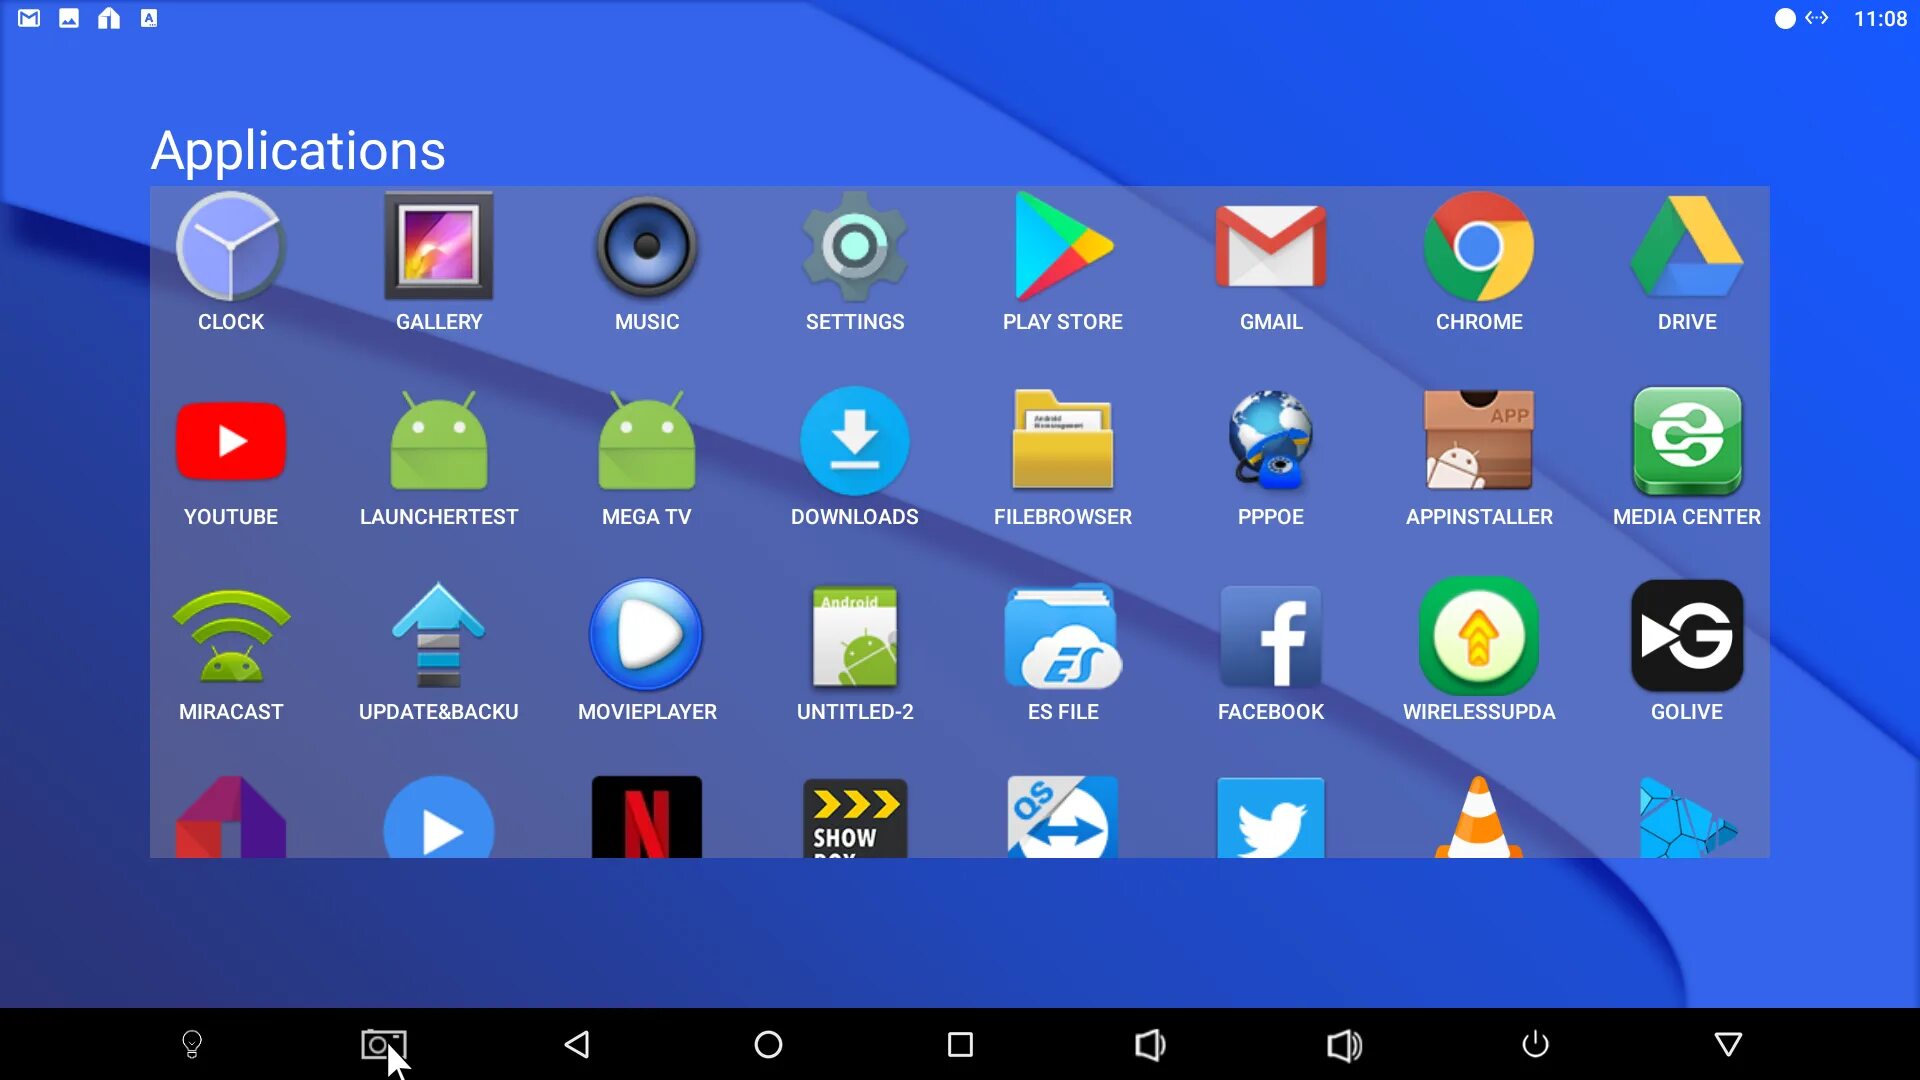Screen dimensions: 1920x1080
Task: Select the screenshot tool icon
Action: click(384, 1043)
